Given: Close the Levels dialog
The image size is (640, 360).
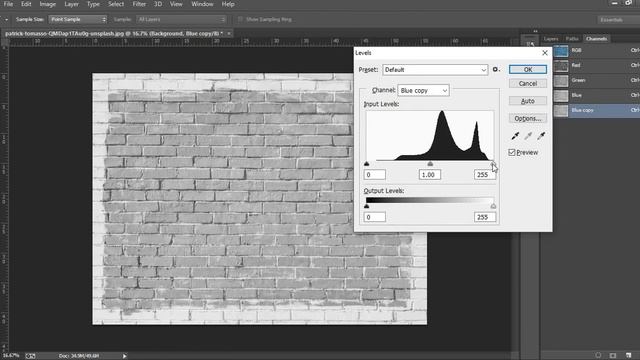Looking at the screenshot, I should [x=545, y=53].
